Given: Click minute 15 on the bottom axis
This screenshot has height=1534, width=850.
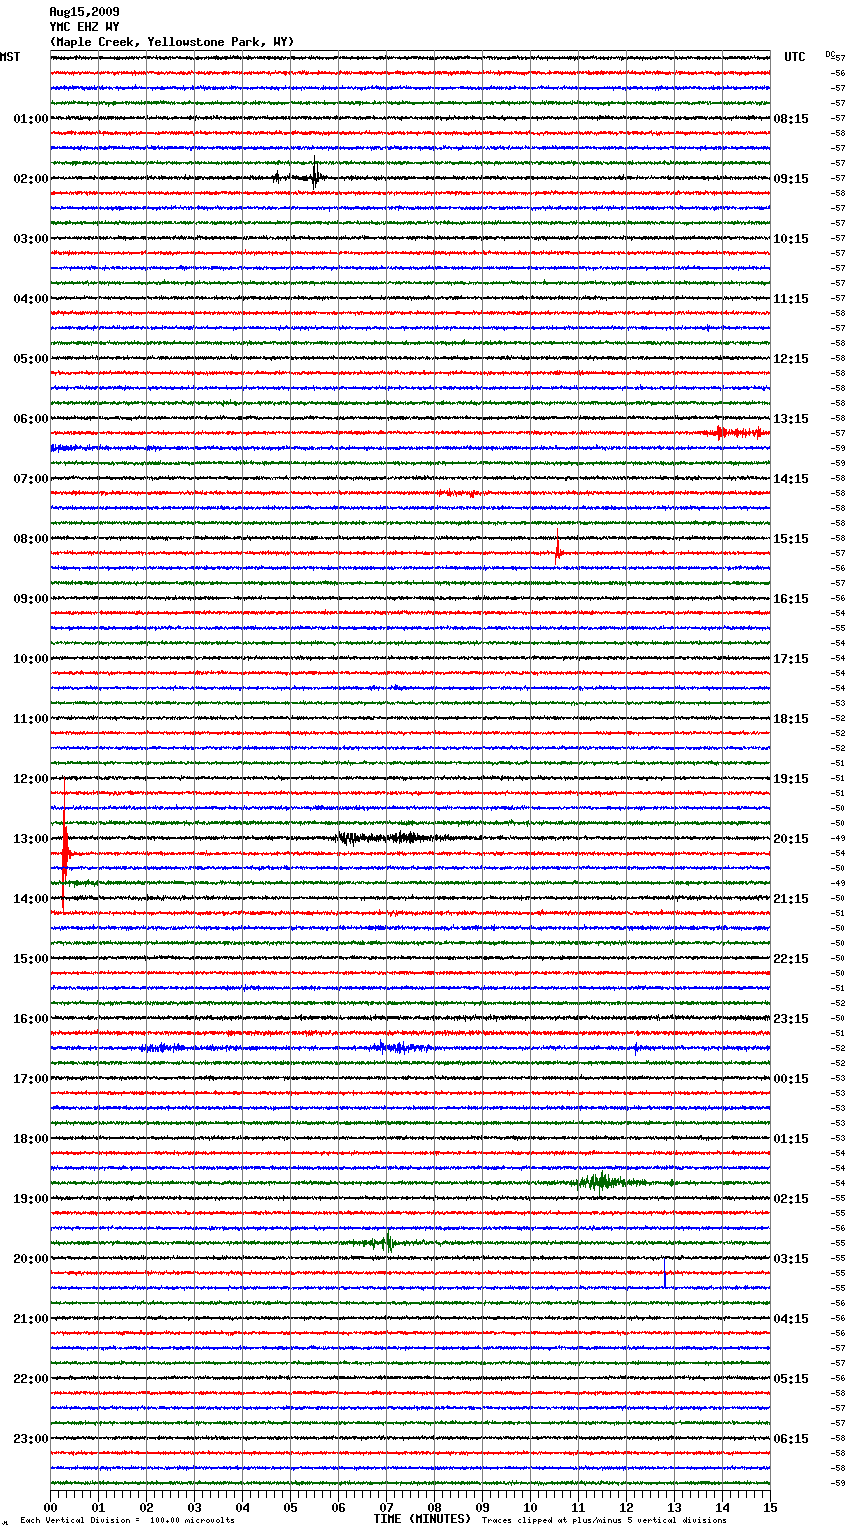Looking at the screenshot, I should click(x=770, y=1507).
